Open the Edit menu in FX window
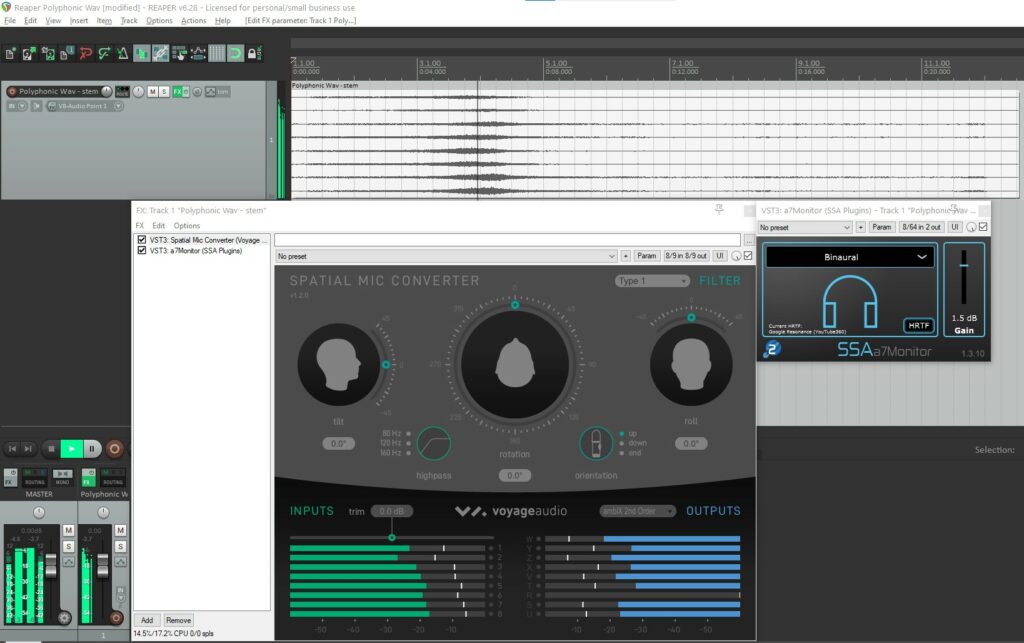 pyautogui.click(x=159, y=225)
